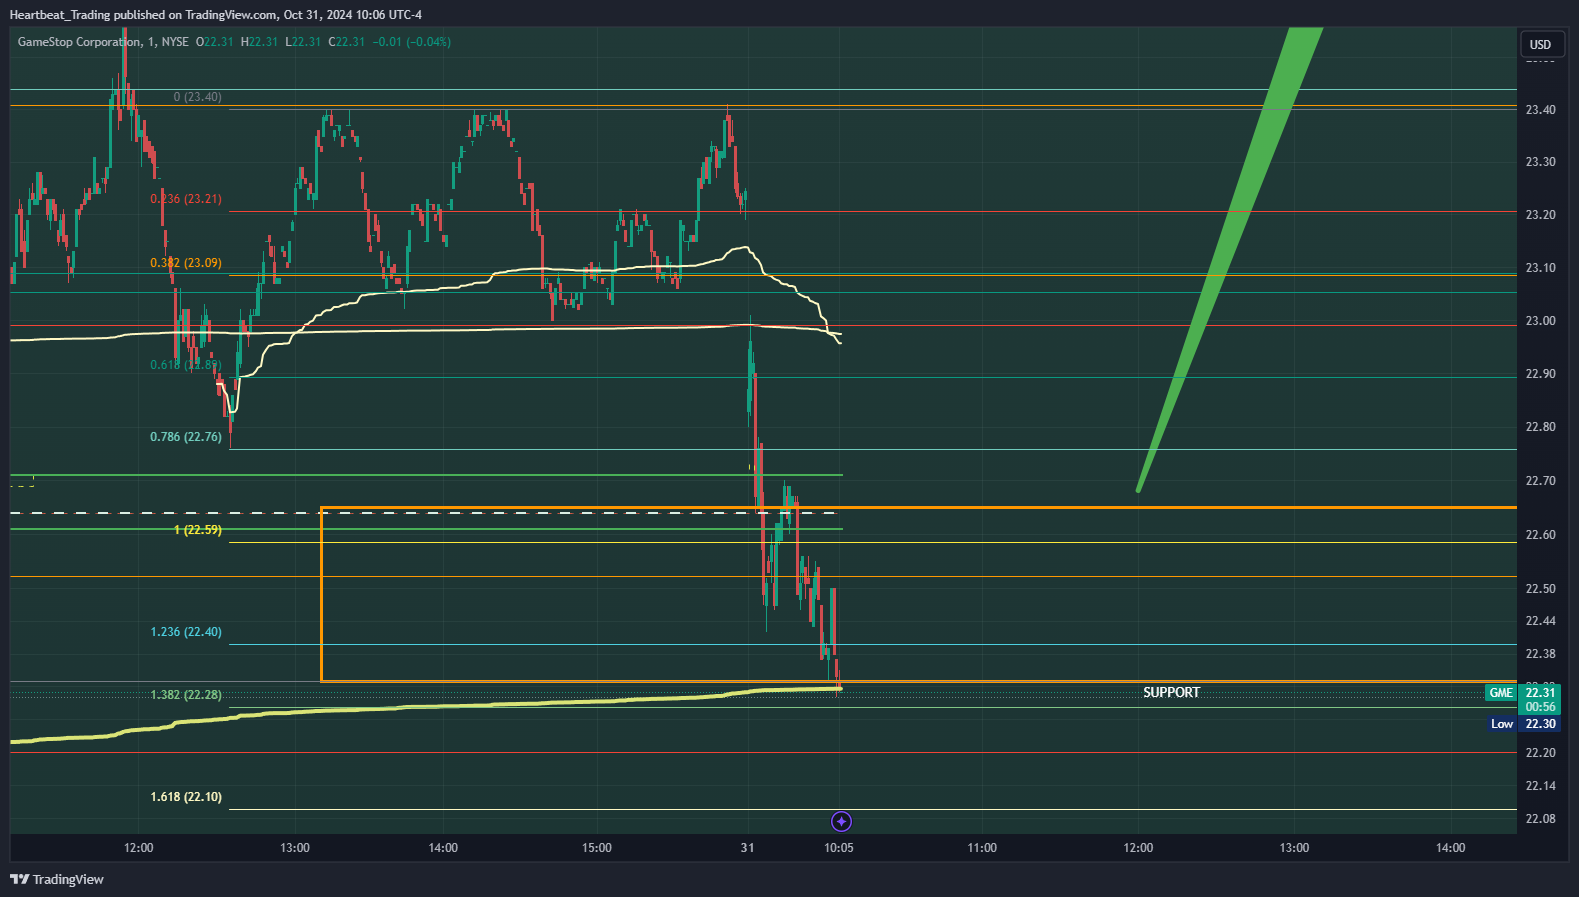Click the 11:00 time axis label
This screenshot has height=897, width=1579.
tap(982, 848)
